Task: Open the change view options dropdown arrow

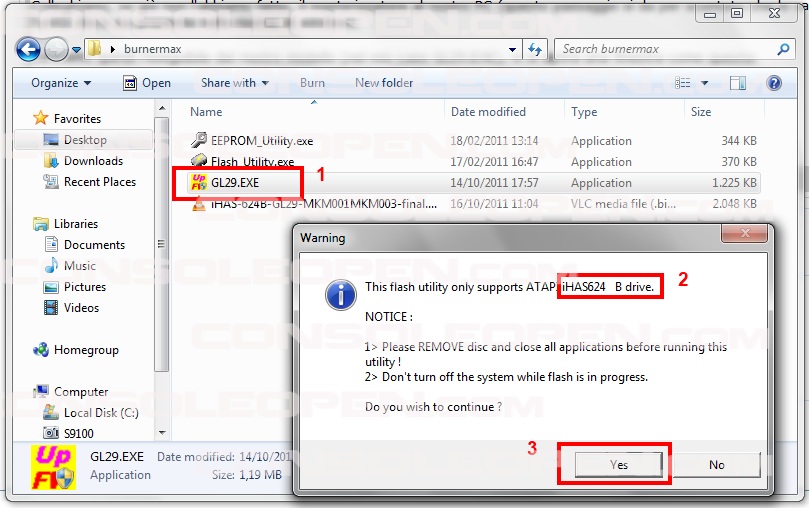Action: 706,83
